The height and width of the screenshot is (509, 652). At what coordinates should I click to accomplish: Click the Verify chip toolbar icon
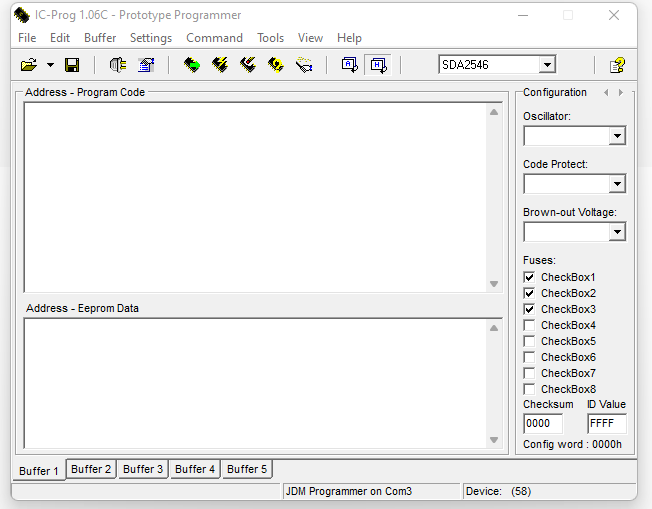pos(276,65)
